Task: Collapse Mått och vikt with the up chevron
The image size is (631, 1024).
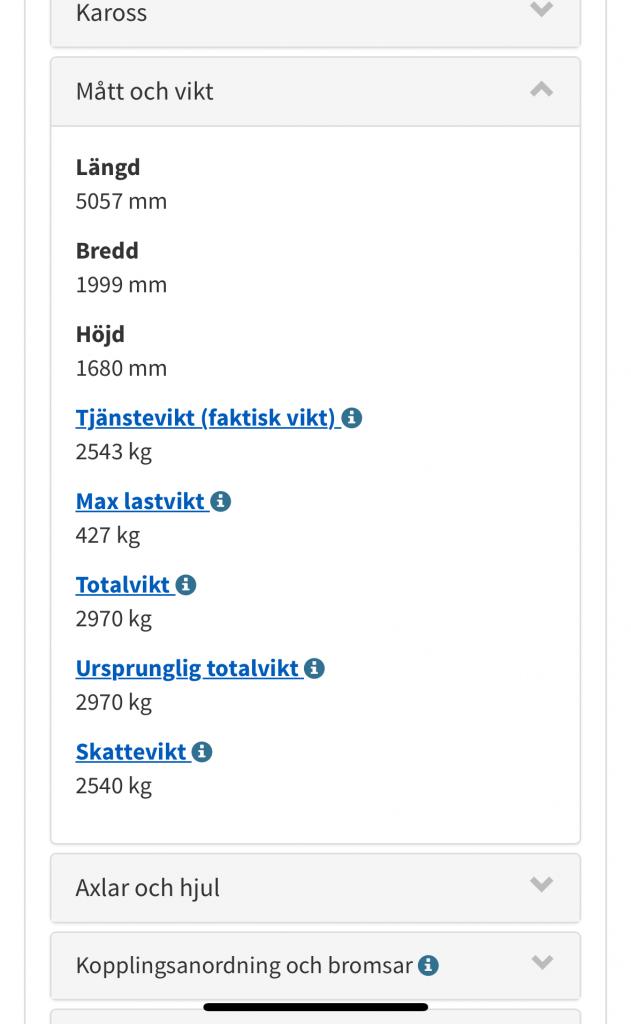Action: 541,90
